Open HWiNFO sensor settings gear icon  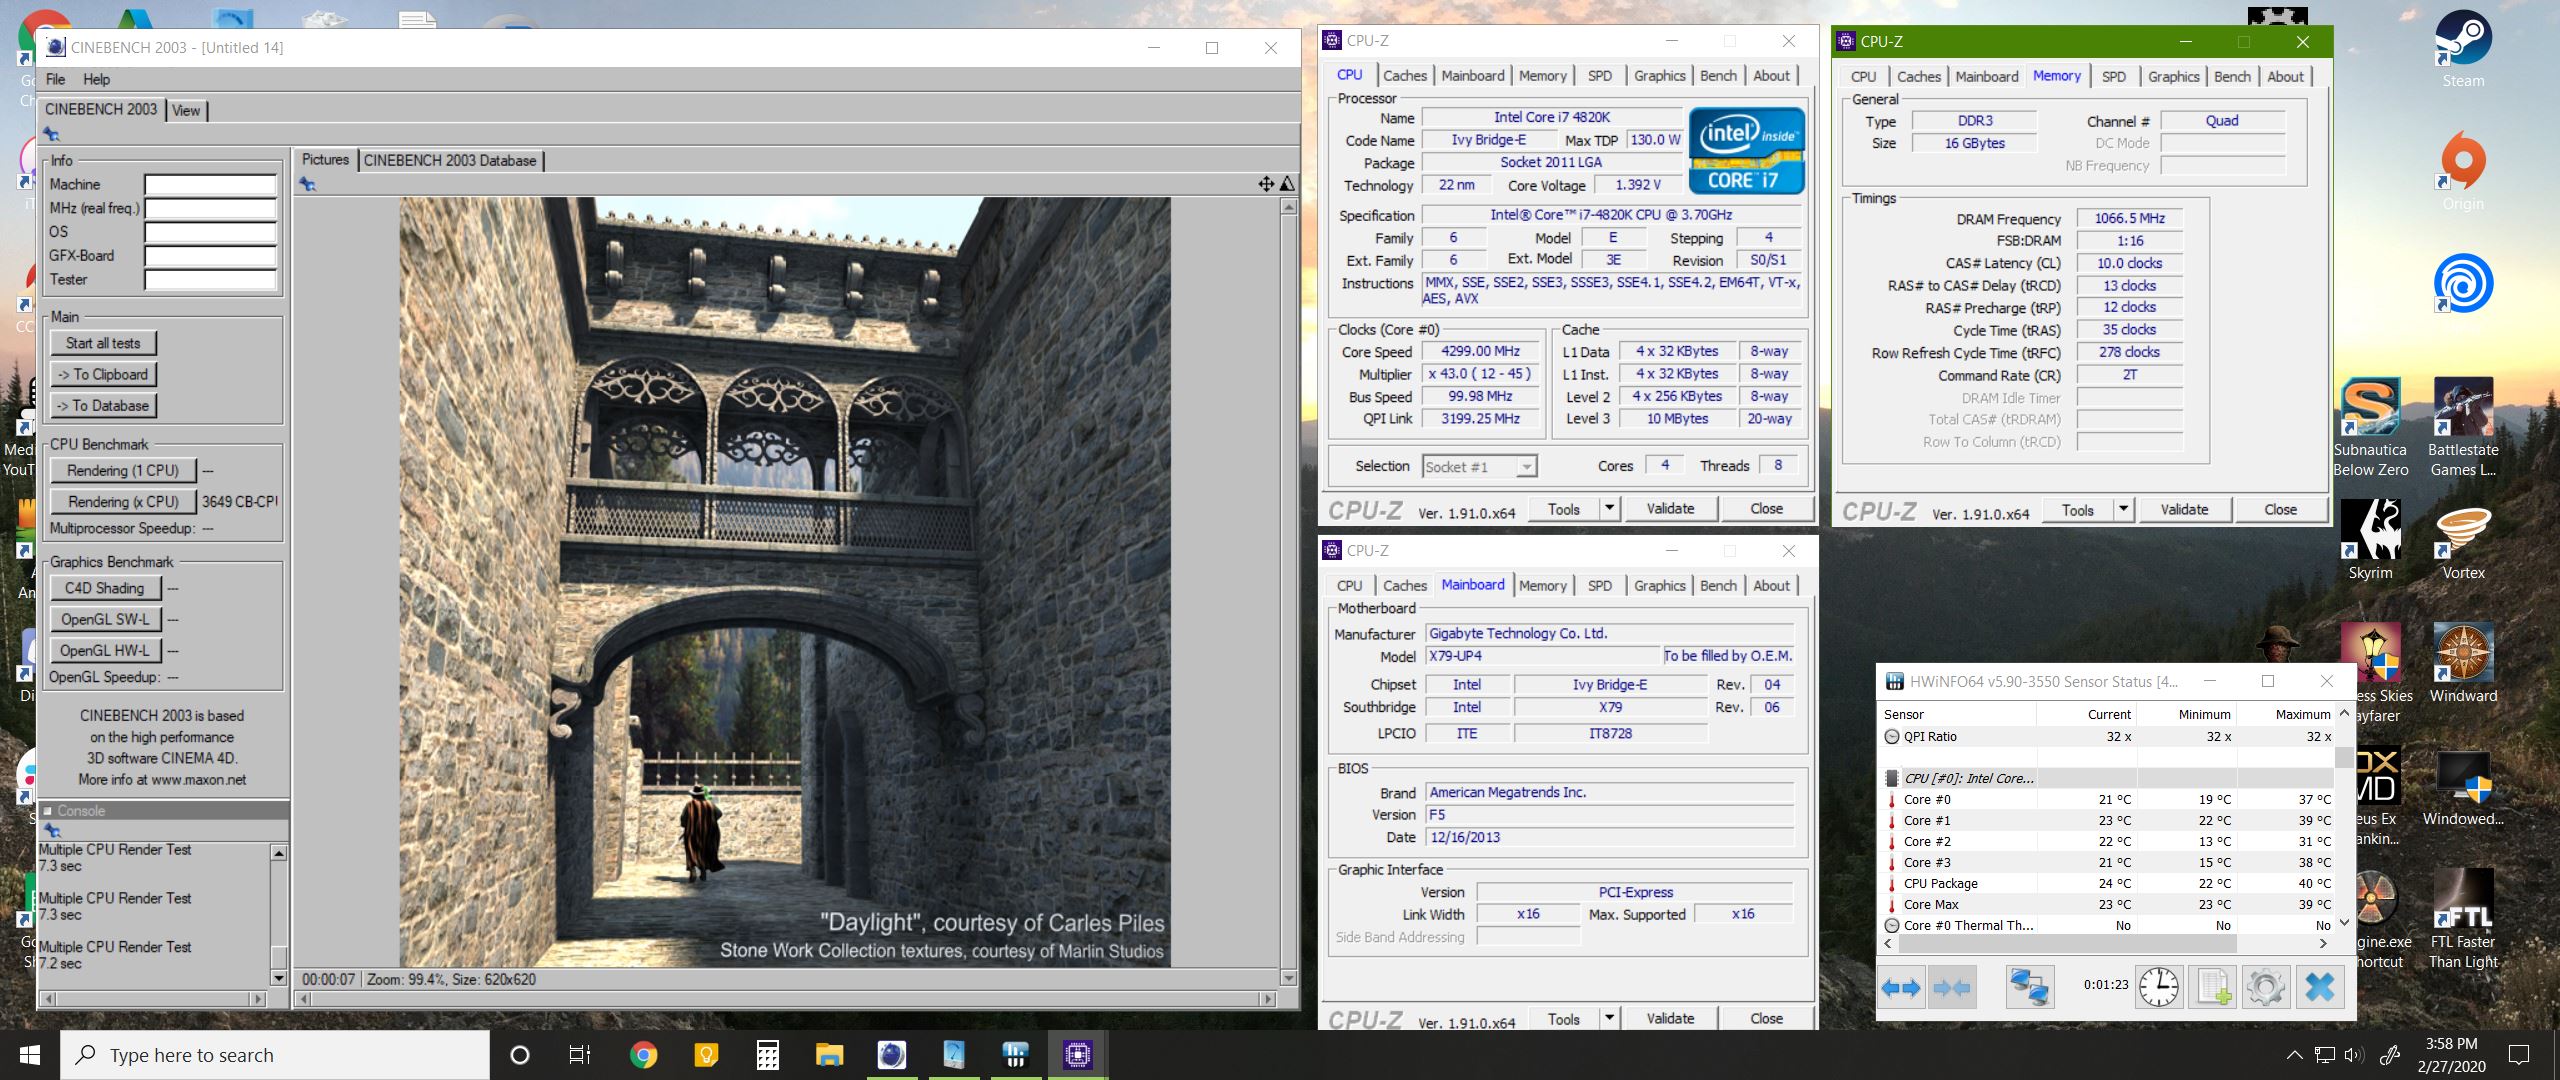click(2265, 988)
